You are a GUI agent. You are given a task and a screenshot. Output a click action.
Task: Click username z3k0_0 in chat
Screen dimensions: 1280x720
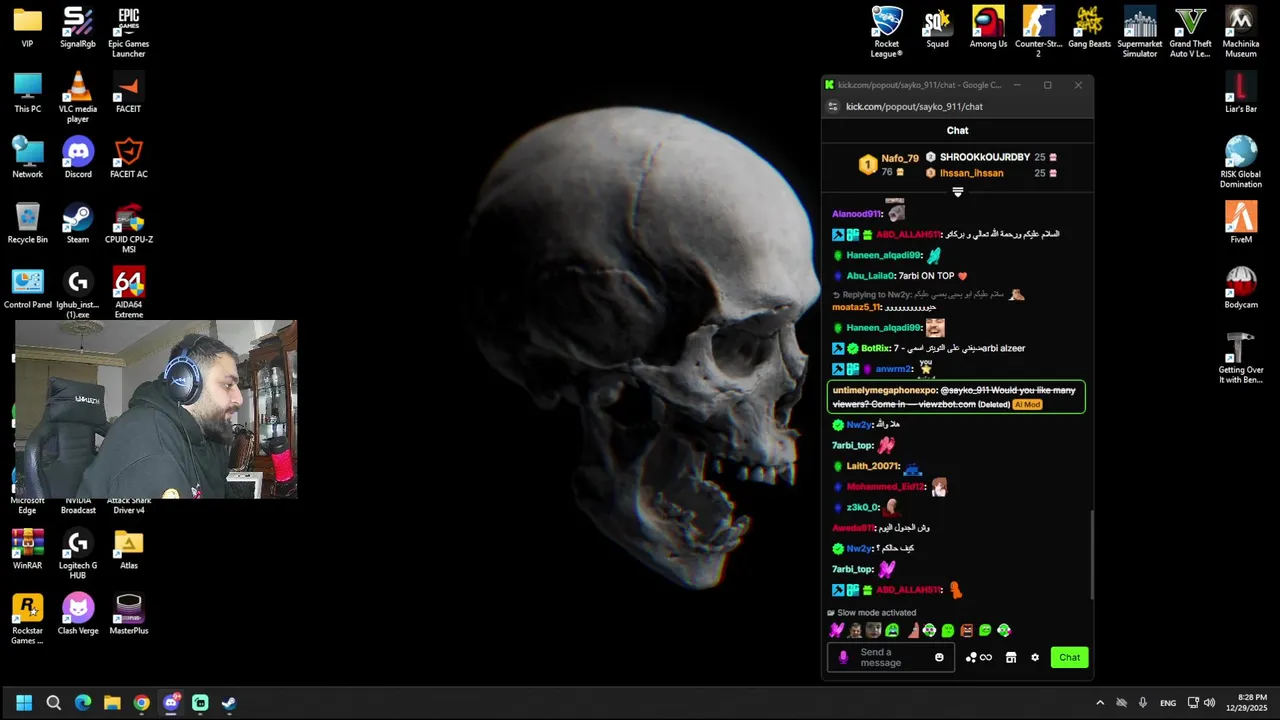862,507
